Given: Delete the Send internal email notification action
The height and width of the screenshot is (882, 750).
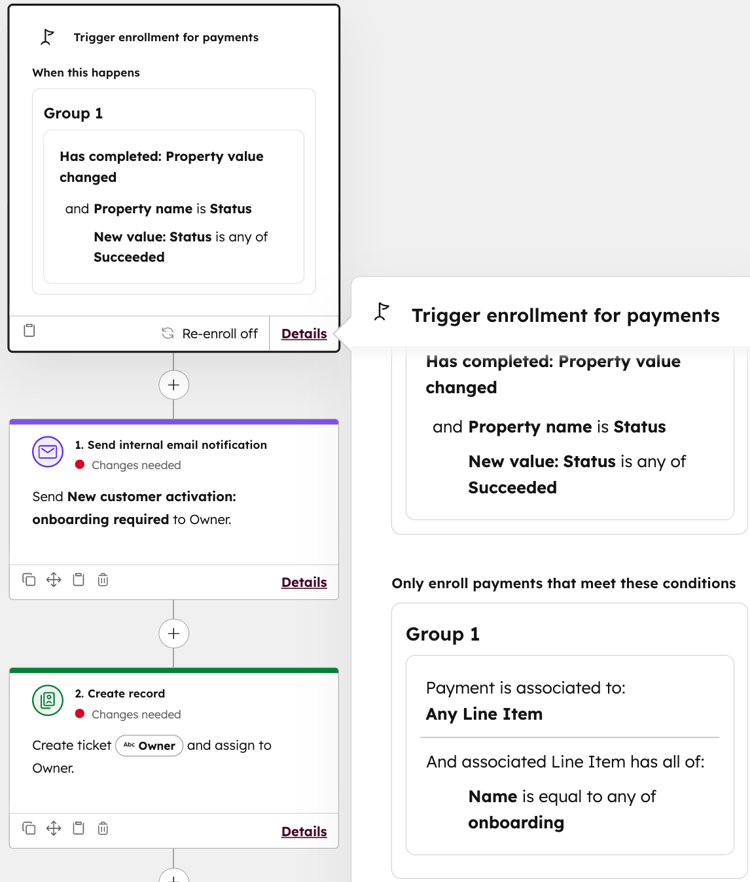Looking at the screenshot, I should [103, 580].
